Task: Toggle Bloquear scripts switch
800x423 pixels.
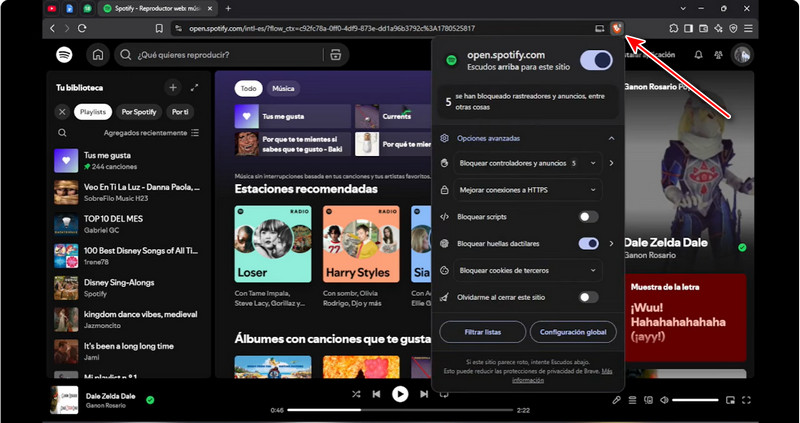Action: click(x=588, y=217)
